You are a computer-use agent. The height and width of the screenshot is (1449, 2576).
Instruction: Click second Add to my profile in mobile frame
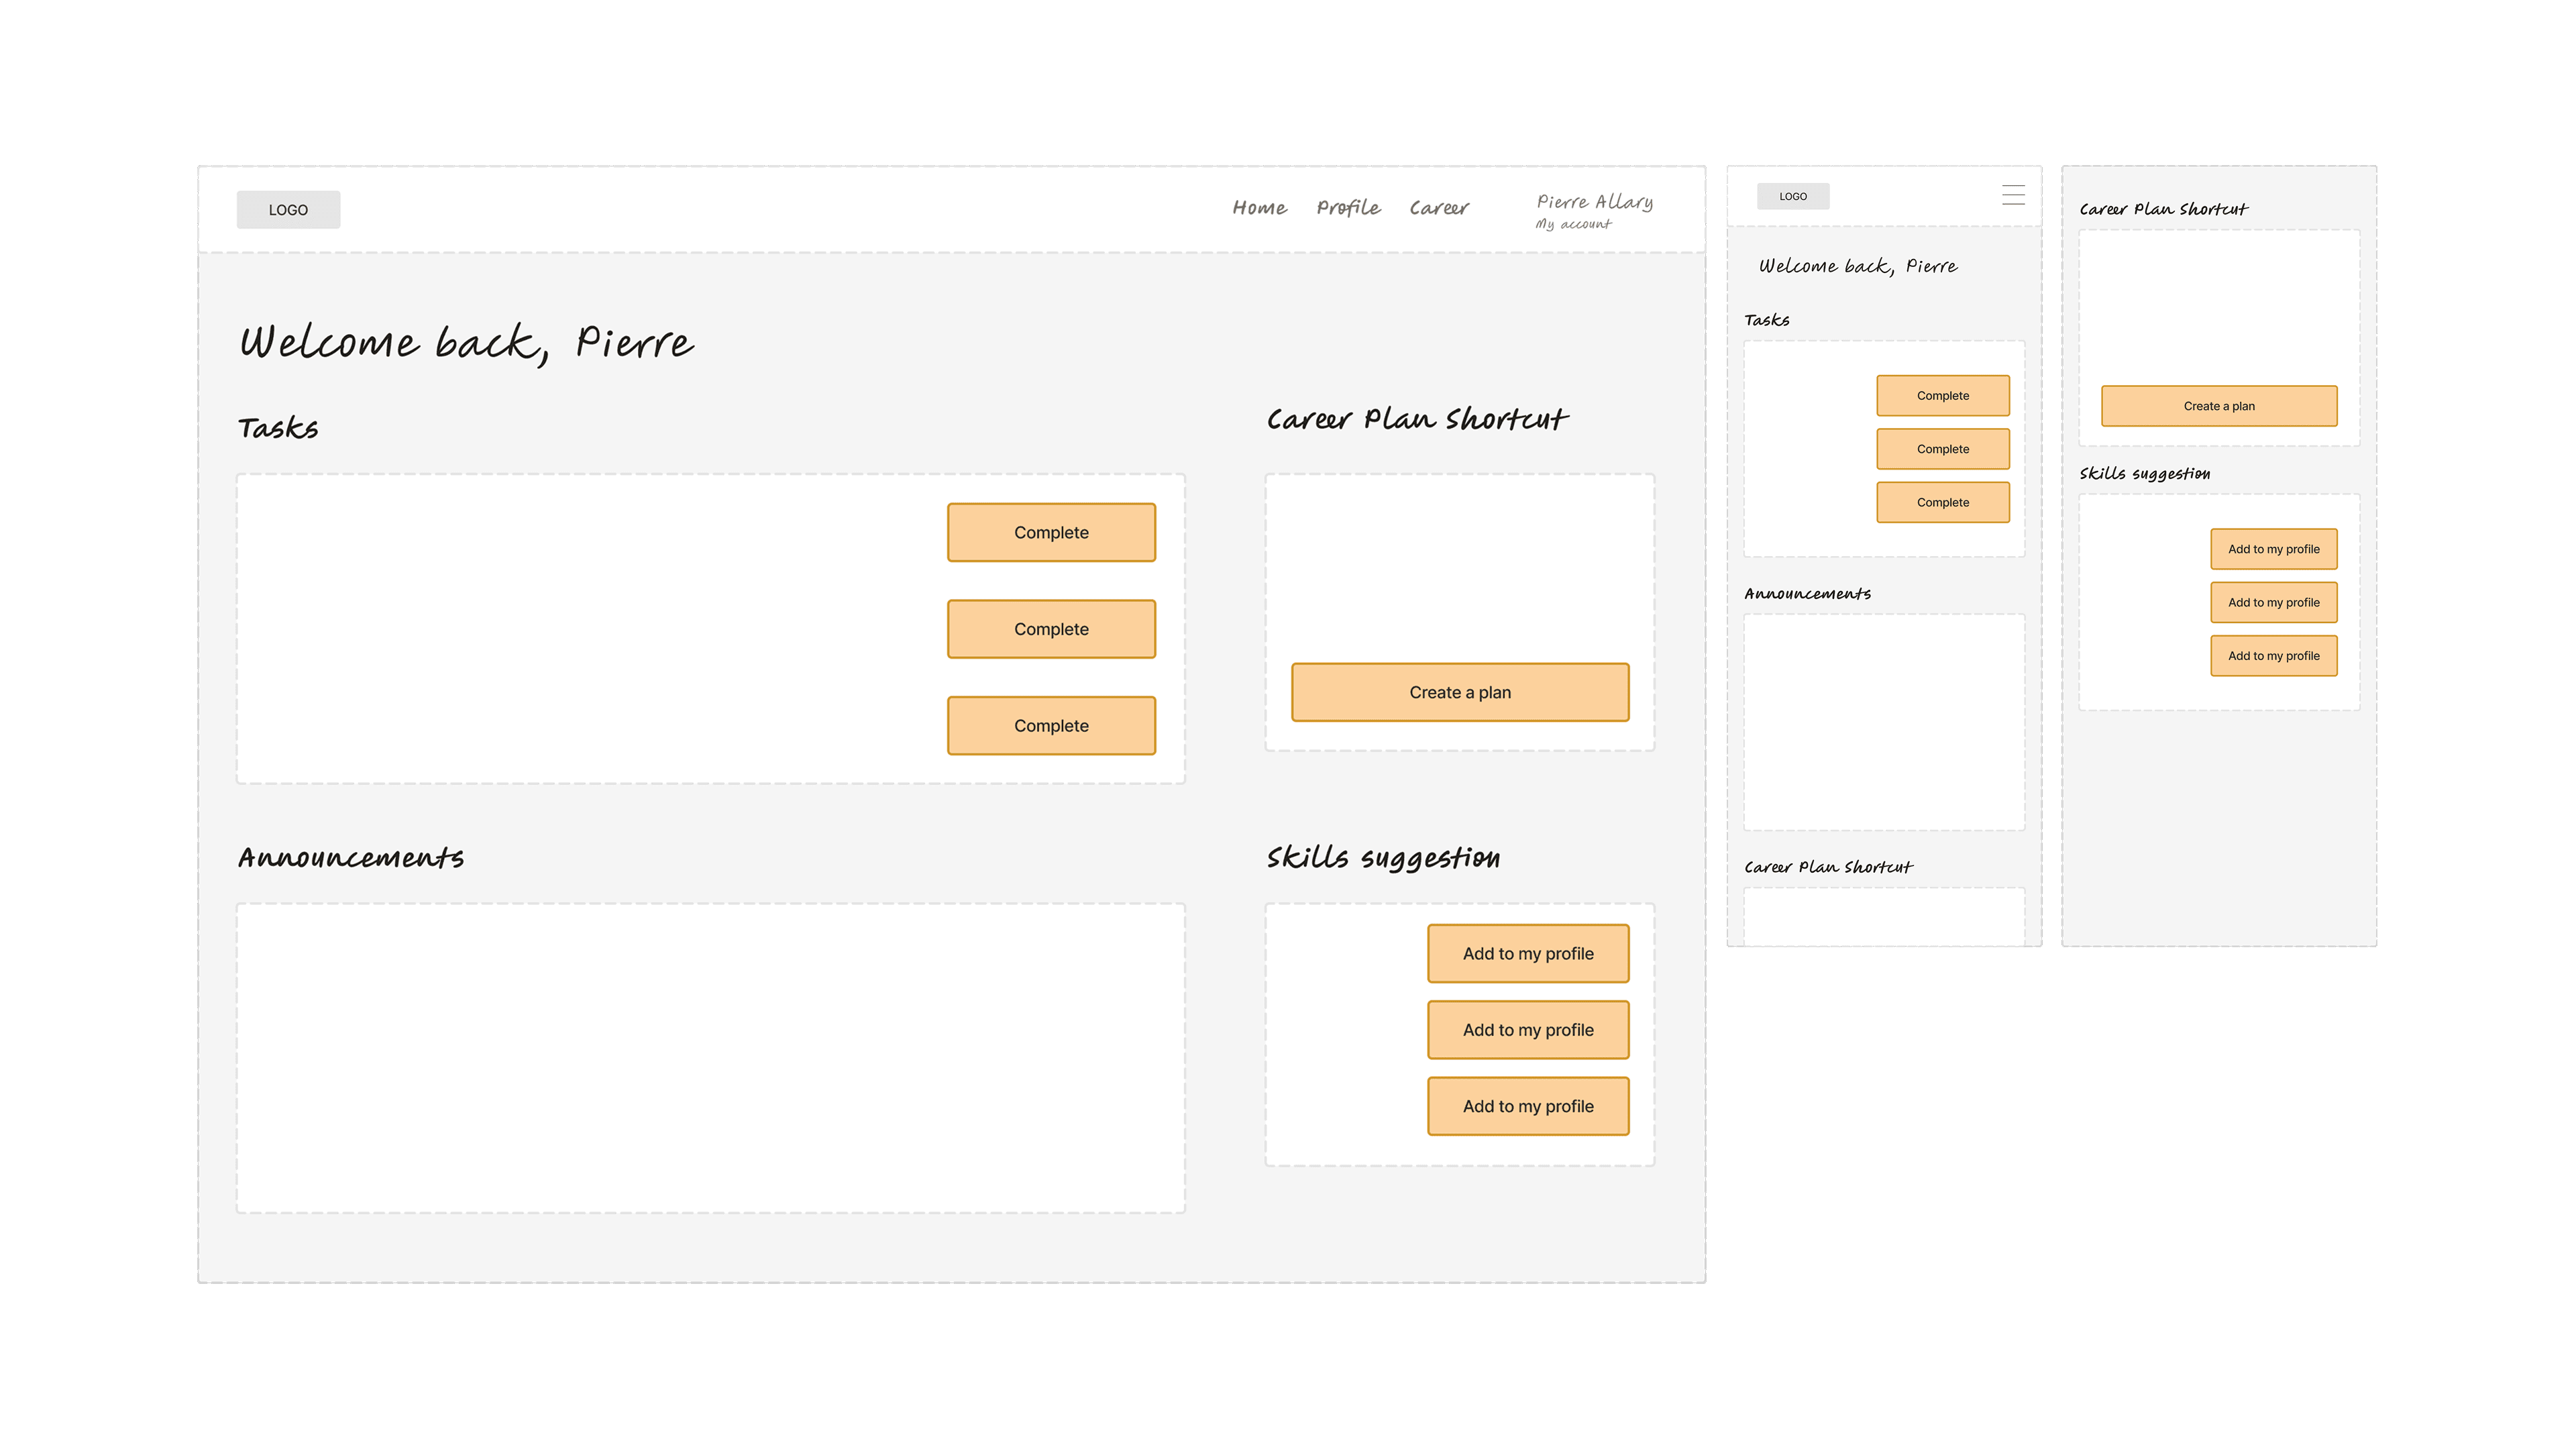[2274, 602]
